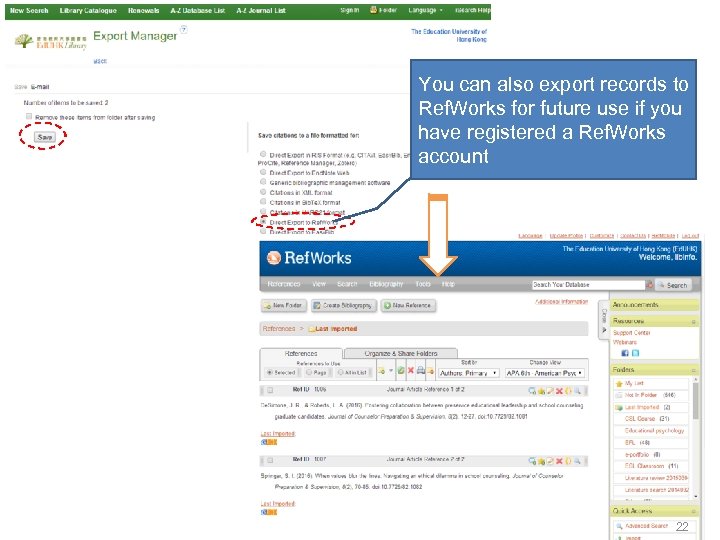Cite braces icon for Reference 1 of 2
This screenshot has width=720, height=540.
568,391
